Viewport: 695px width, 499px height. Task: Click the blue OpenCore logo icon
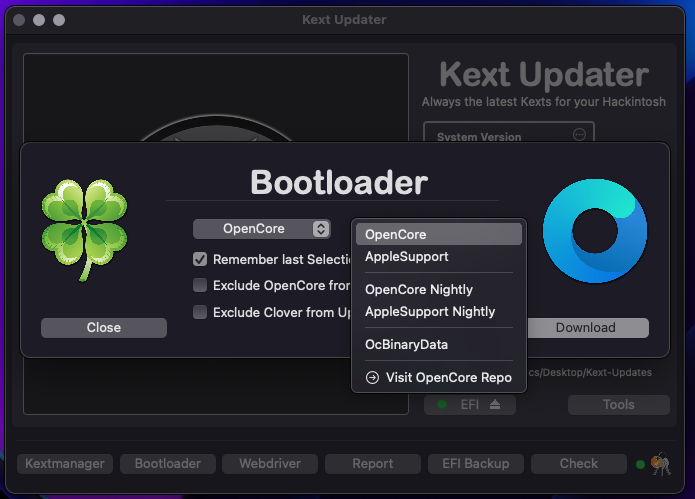pos(595,231)
